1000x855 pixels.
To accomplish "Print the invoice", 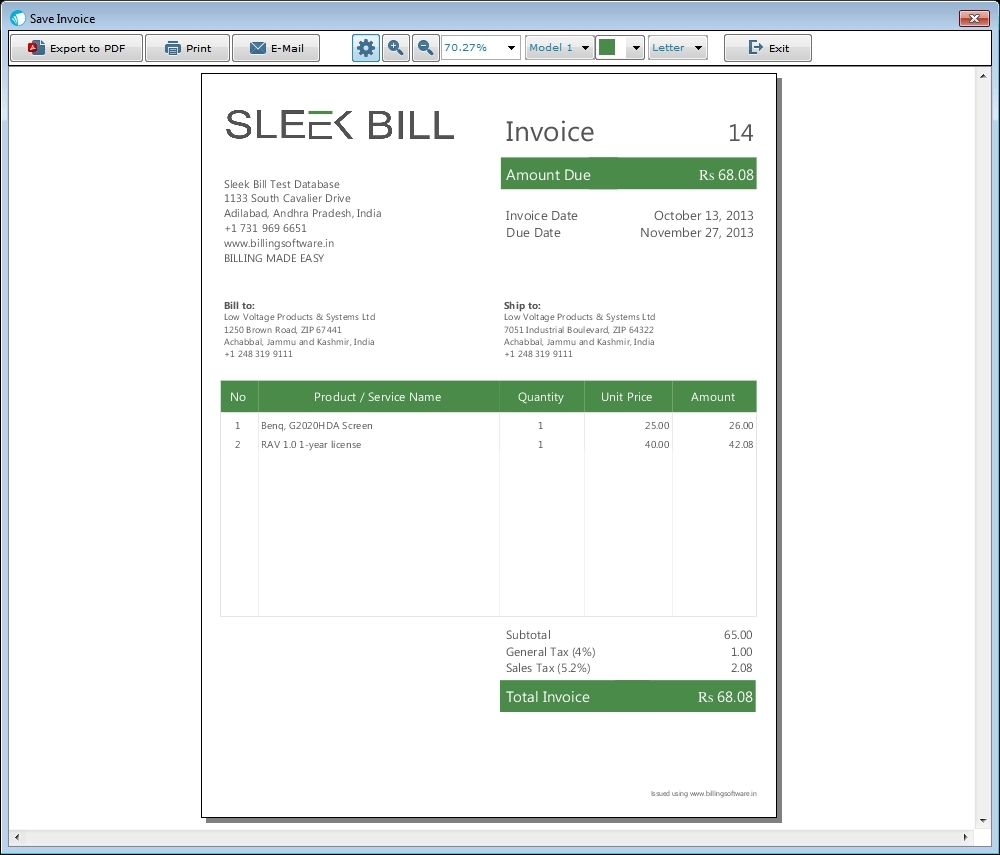I will point(188,48).
